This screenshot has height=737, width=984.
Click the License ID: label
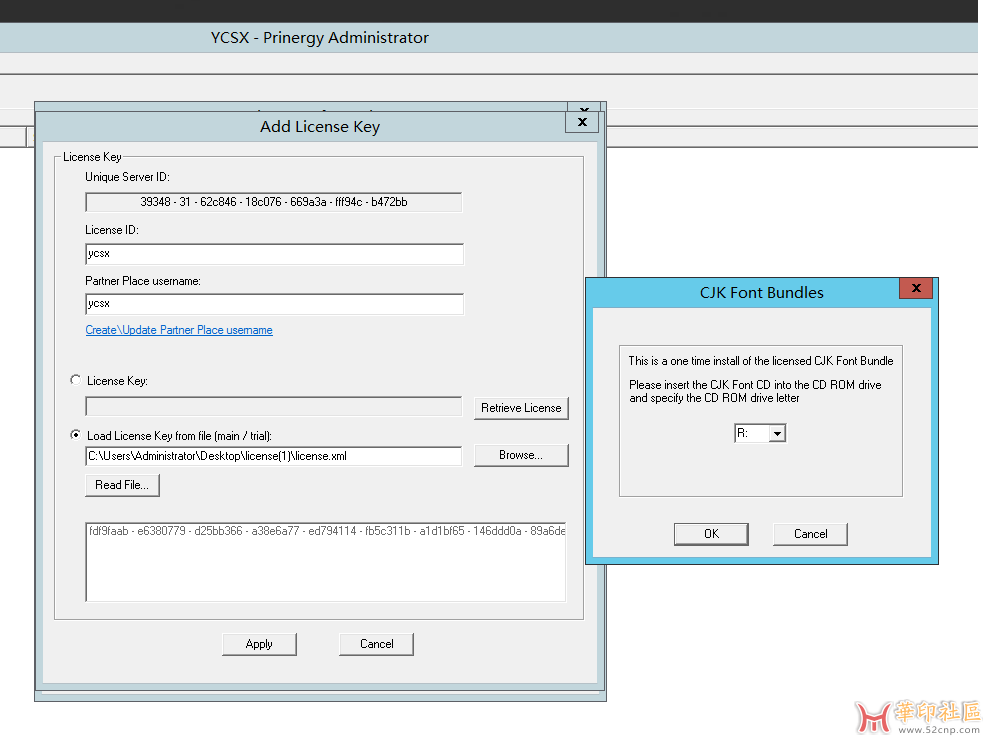point(112,230)
